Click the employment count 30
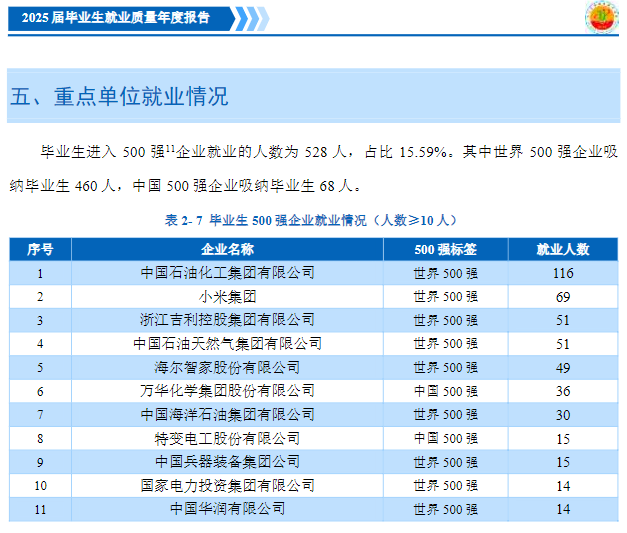The height and width of the screenshot is (533, 627). click(x=563, y=415)
